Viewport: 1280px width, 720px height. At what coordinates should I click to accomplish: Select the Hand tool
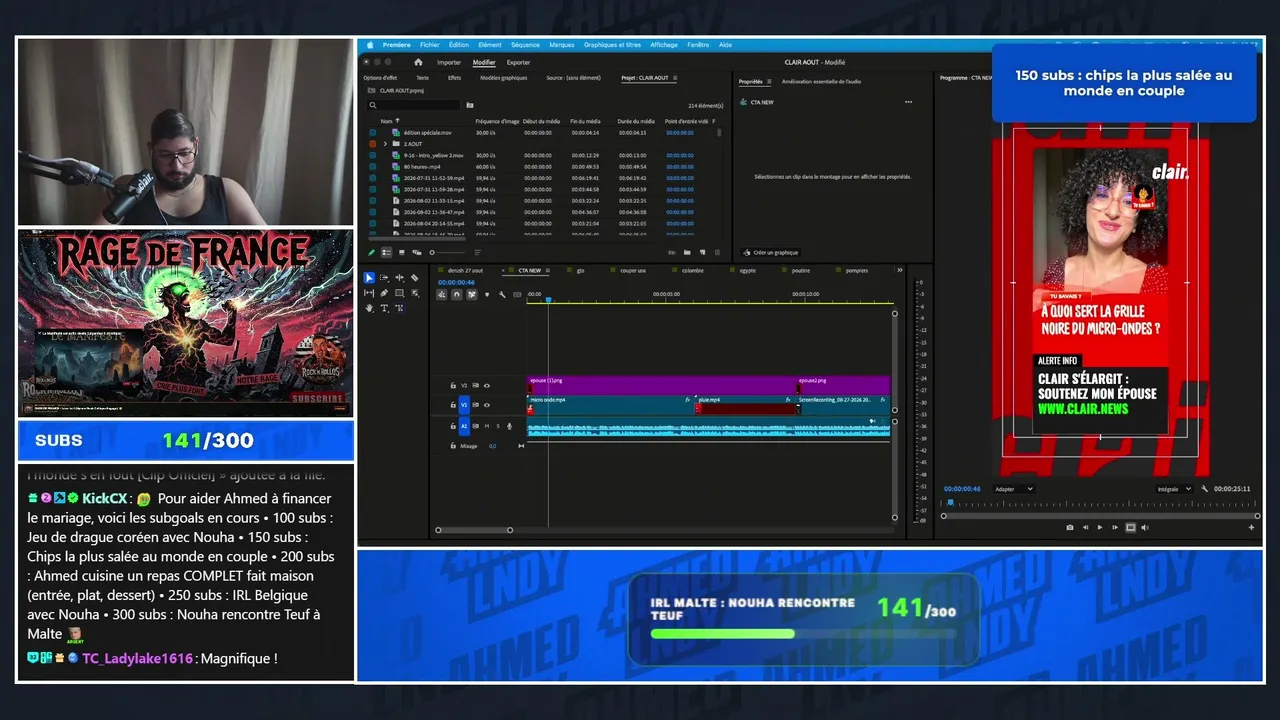(369, 308)
